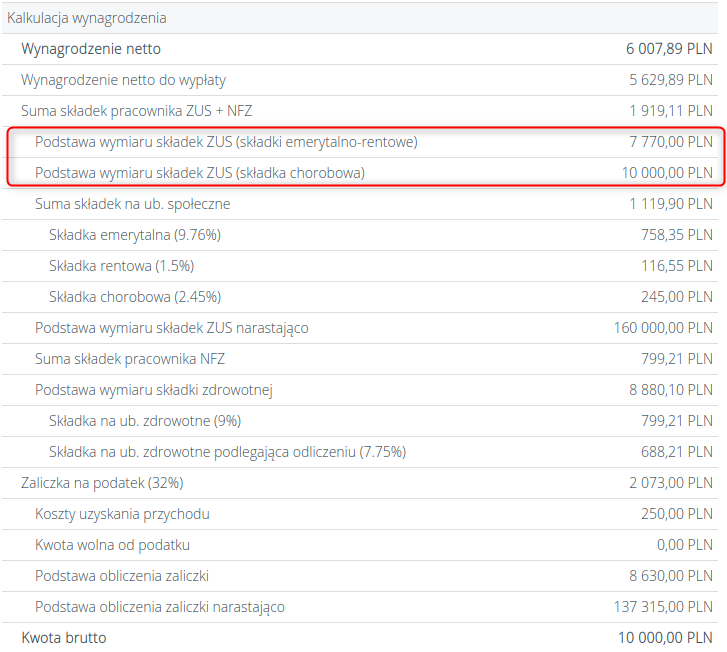The image size is (727, 652).
Task: Select the Kwota wolna od podatku row
Action: tap(112, 545)
